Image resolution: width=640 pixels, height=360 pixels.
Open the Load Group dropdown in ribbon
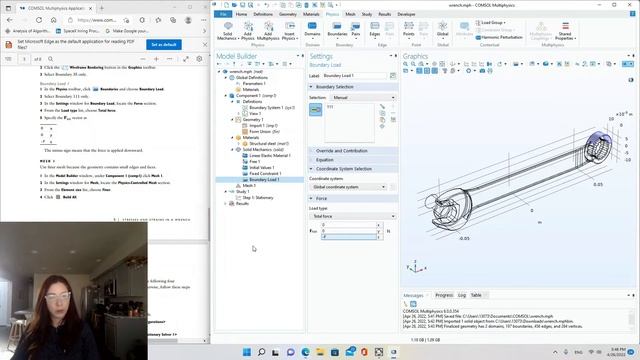point(491,23)
